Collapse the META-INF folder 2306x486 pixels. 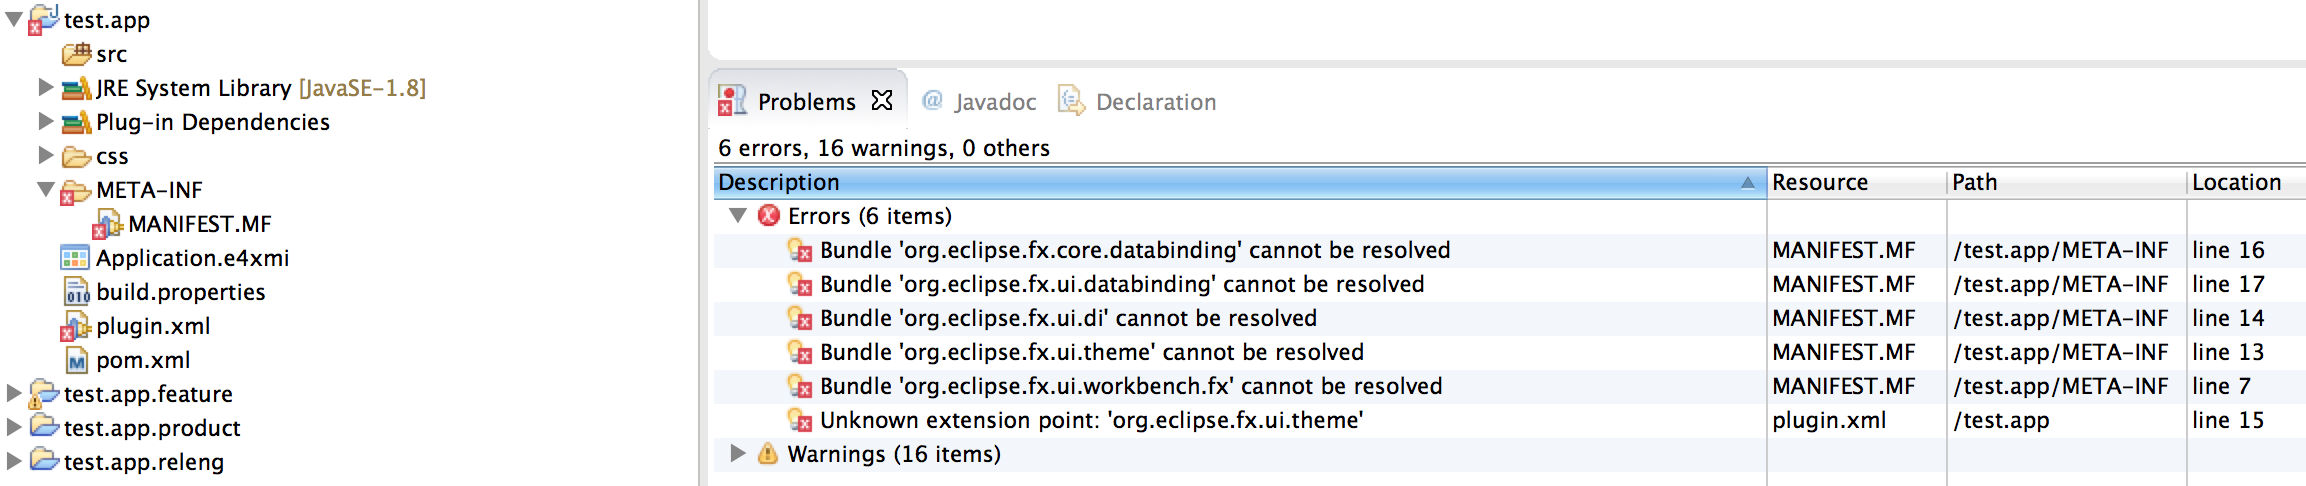45,188
